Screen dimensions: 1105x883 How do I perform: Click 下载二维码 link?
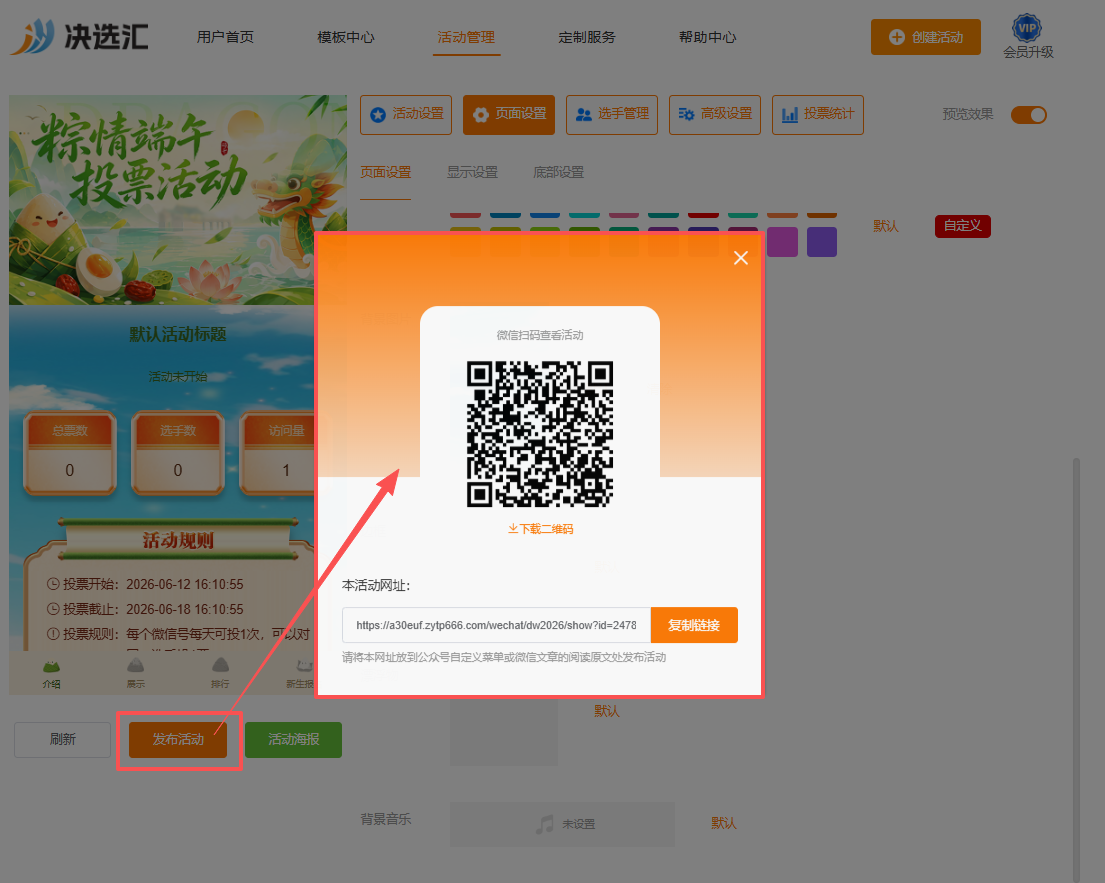click(x=541, y=529)
